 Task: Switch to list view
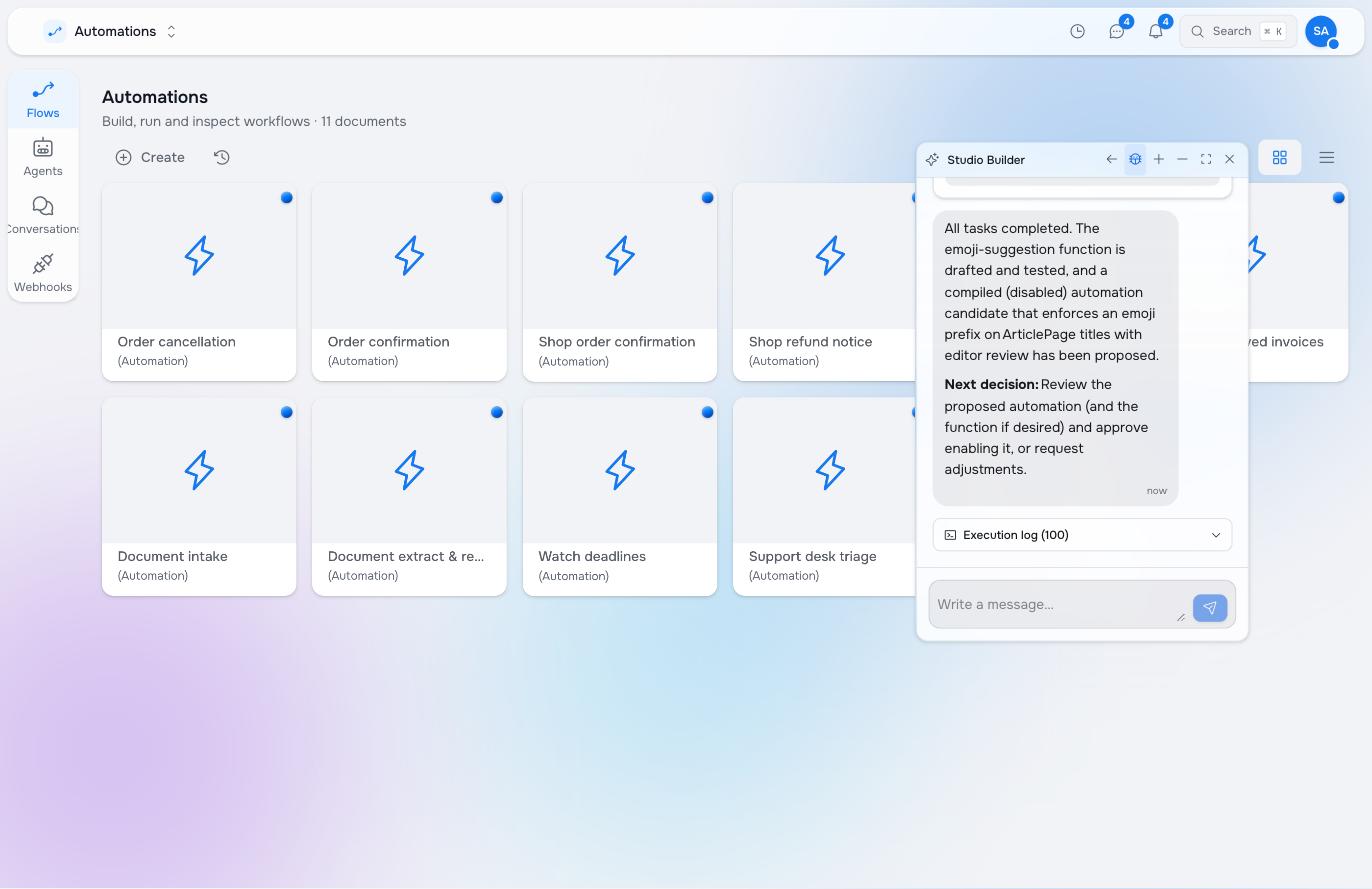pos(1327,157)
